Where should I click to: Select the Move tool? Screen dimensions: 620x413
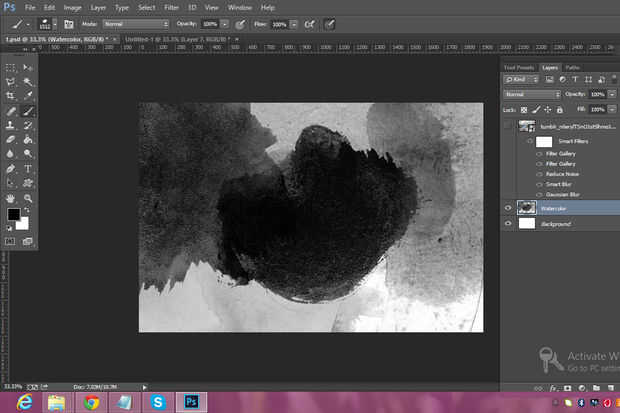(x=28, y=67)
